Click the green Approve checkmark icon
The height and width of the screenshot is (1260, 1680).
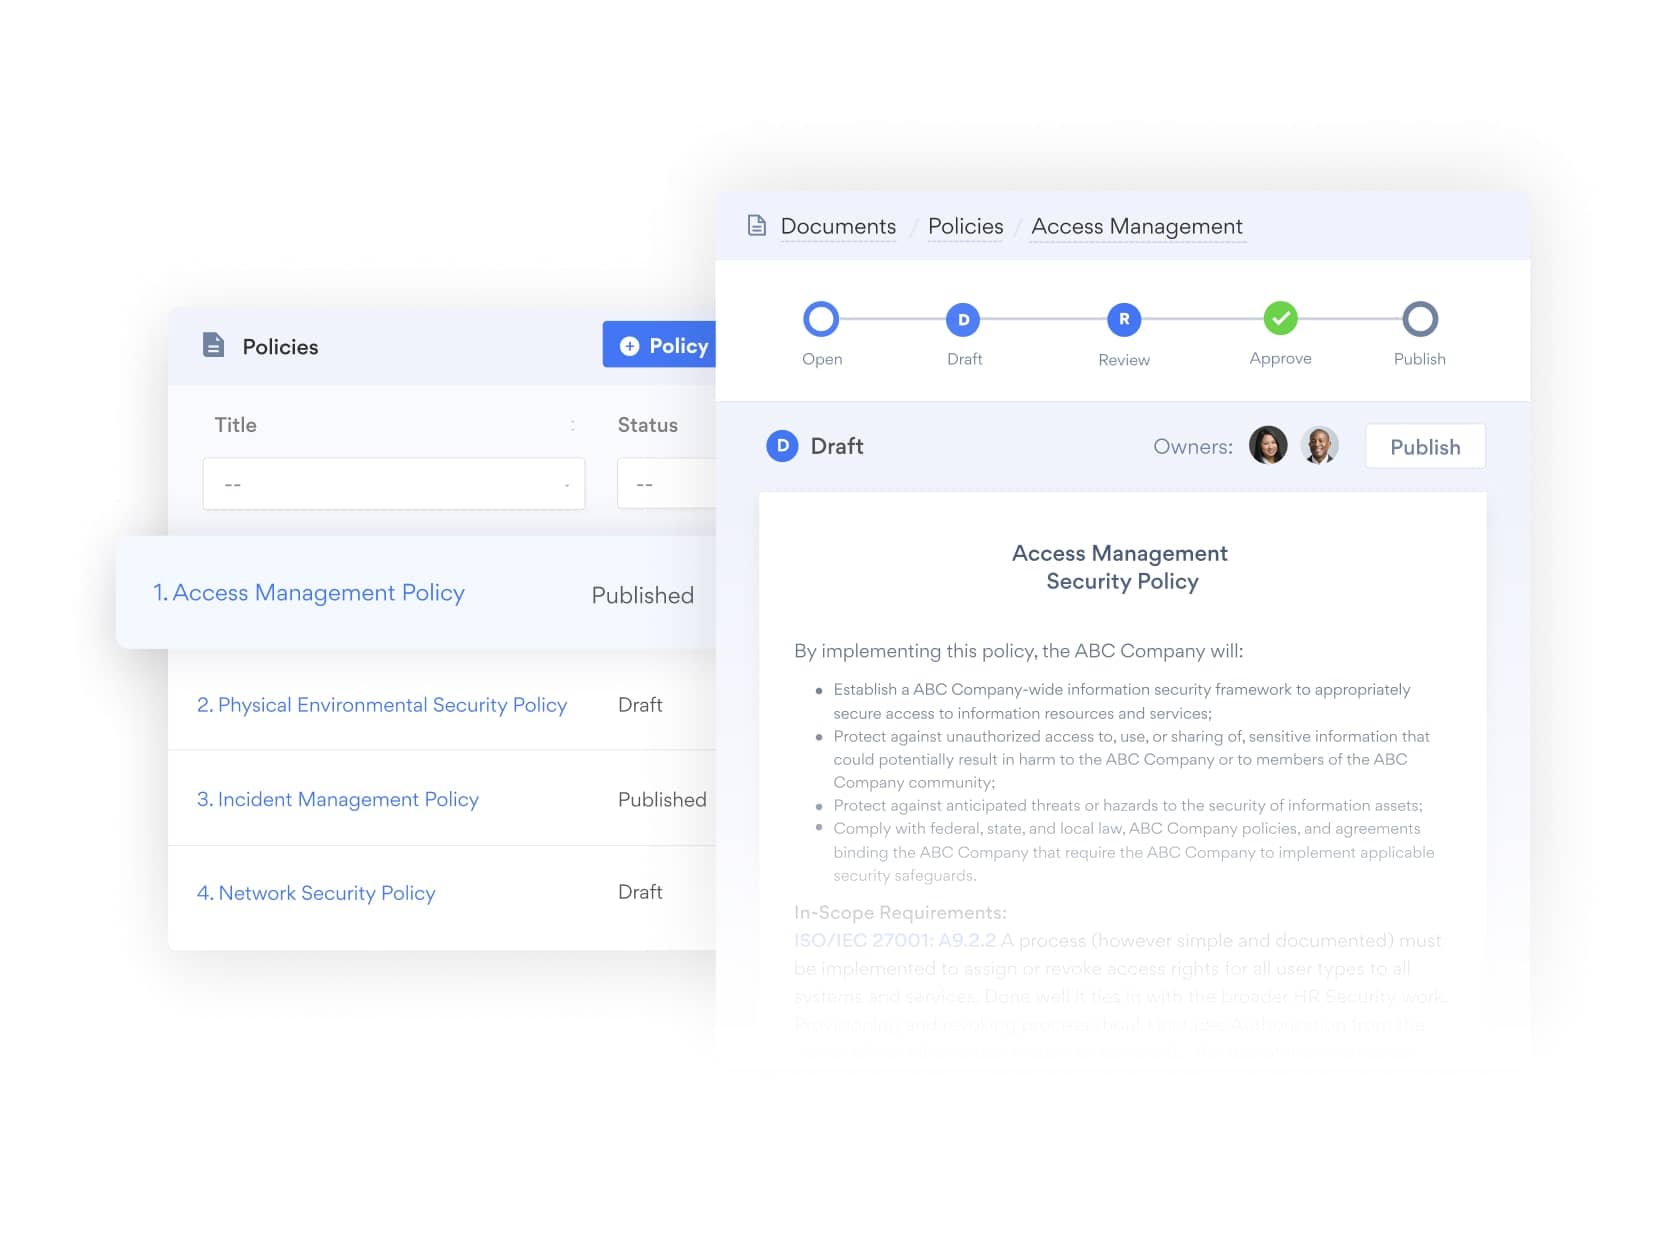click(x=1281, y=319)
